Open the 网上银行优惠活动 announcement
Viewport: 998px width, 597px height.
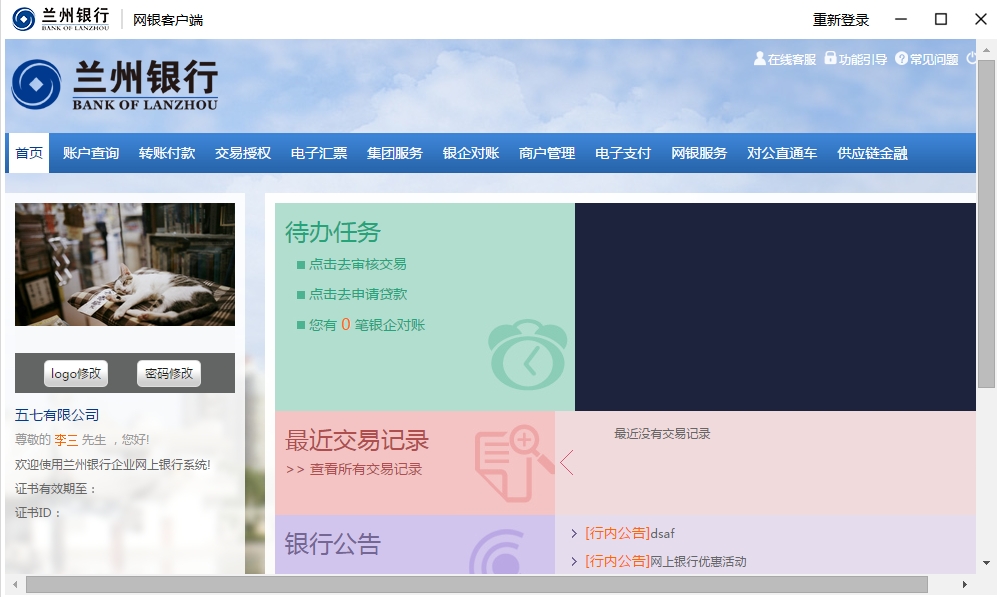click(x=666, y=561)
